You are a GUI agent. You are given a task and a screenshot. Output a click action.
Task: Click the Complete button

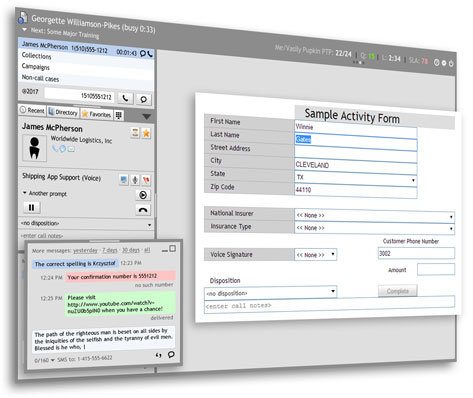click(398, 291)
